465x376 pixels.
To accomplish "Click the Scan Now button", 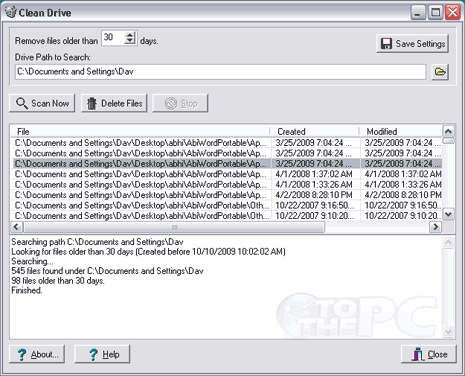I will [x=42, y=103].
